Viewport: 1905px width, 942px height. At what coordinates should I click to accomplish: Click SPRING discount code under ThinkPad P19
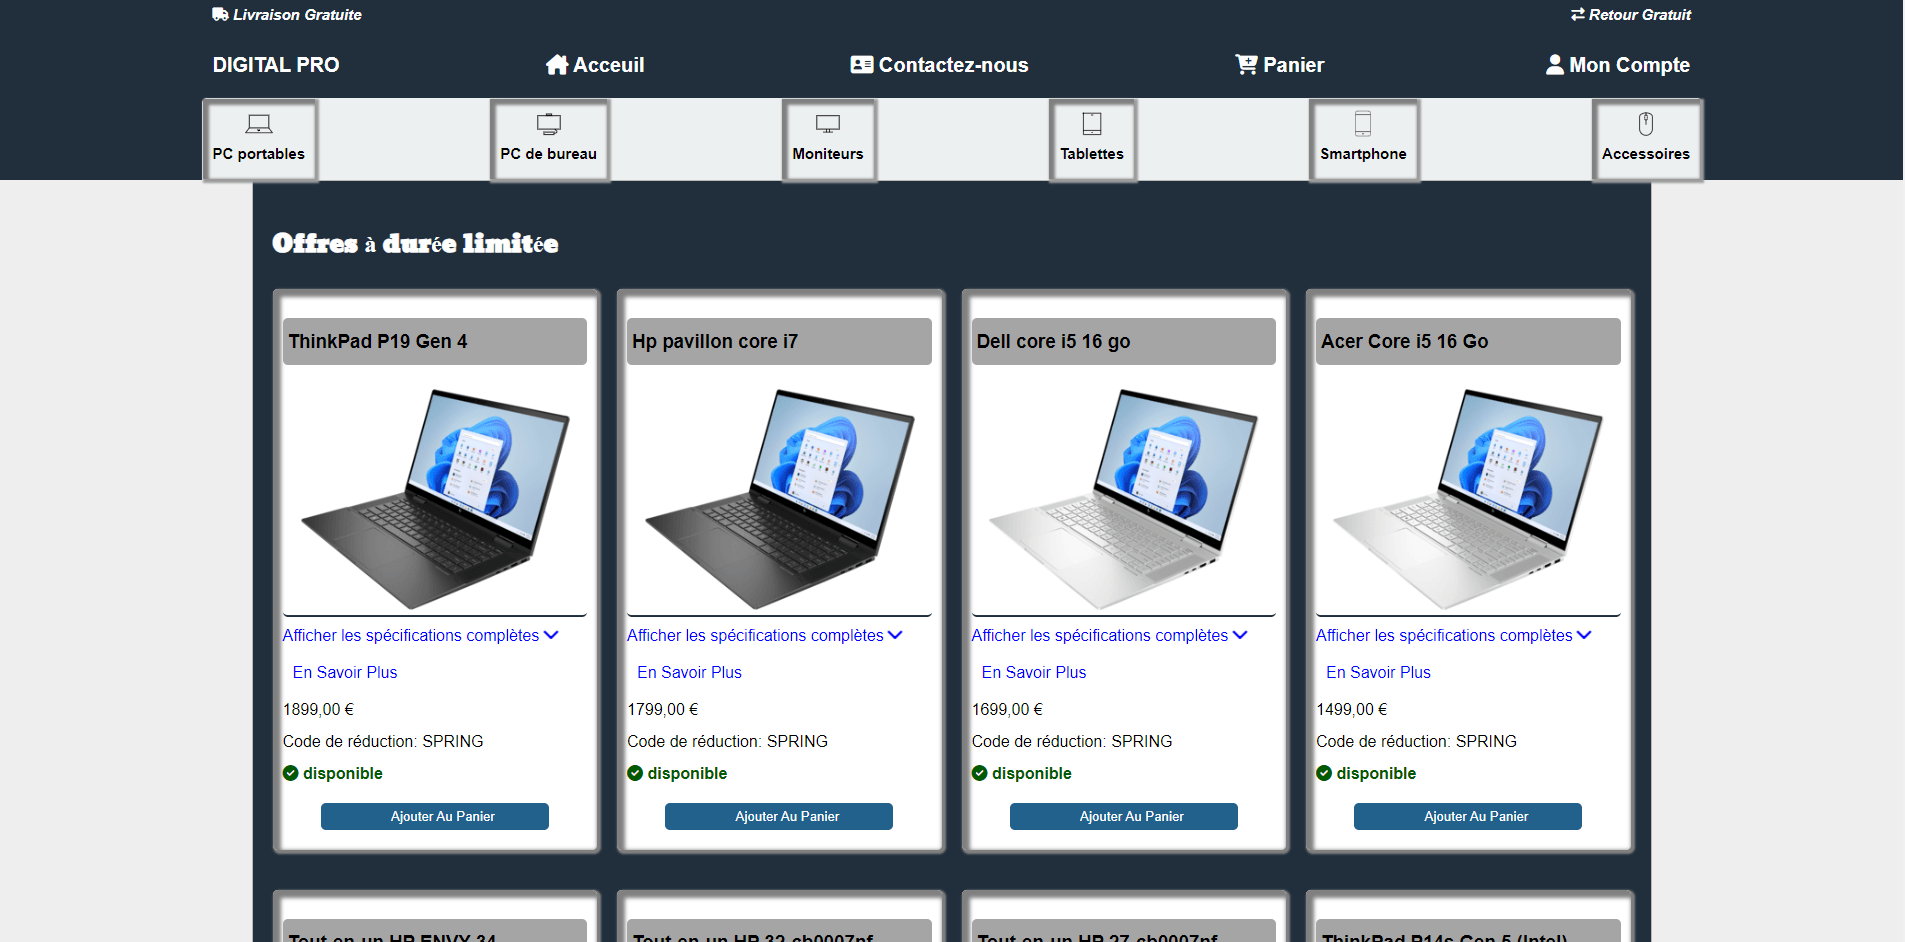(x=453, y=742)
